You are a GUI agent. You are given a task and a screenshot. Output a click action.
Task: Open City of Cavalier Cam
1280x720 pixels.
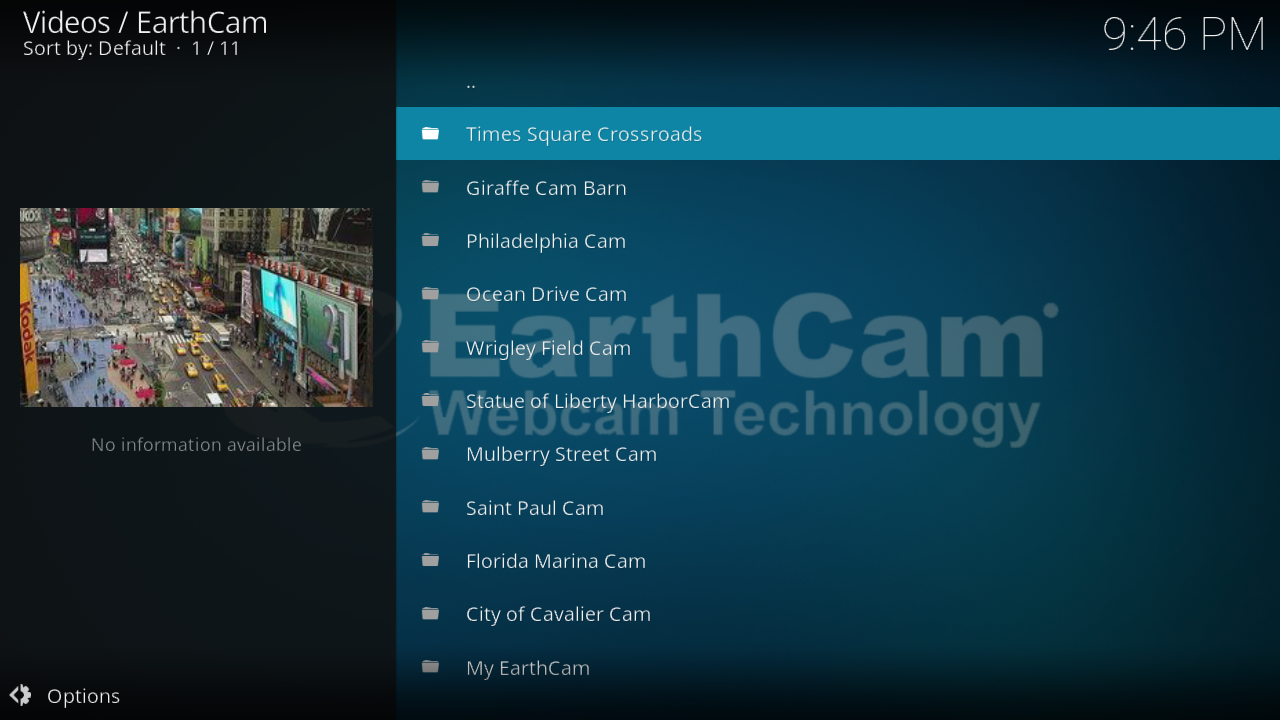558,614
